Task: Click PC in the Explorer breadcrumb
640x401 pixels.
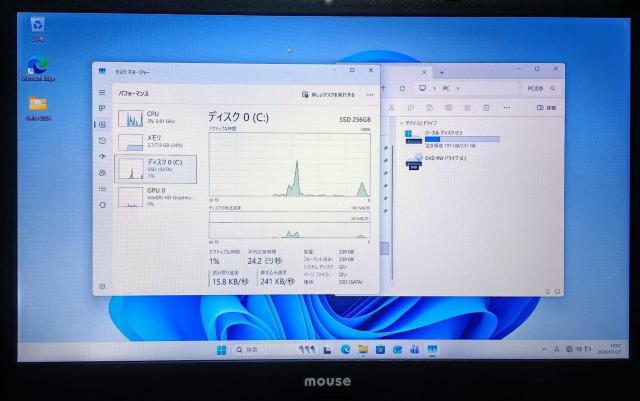Action: pyautogui.click(x=446, y=88)
